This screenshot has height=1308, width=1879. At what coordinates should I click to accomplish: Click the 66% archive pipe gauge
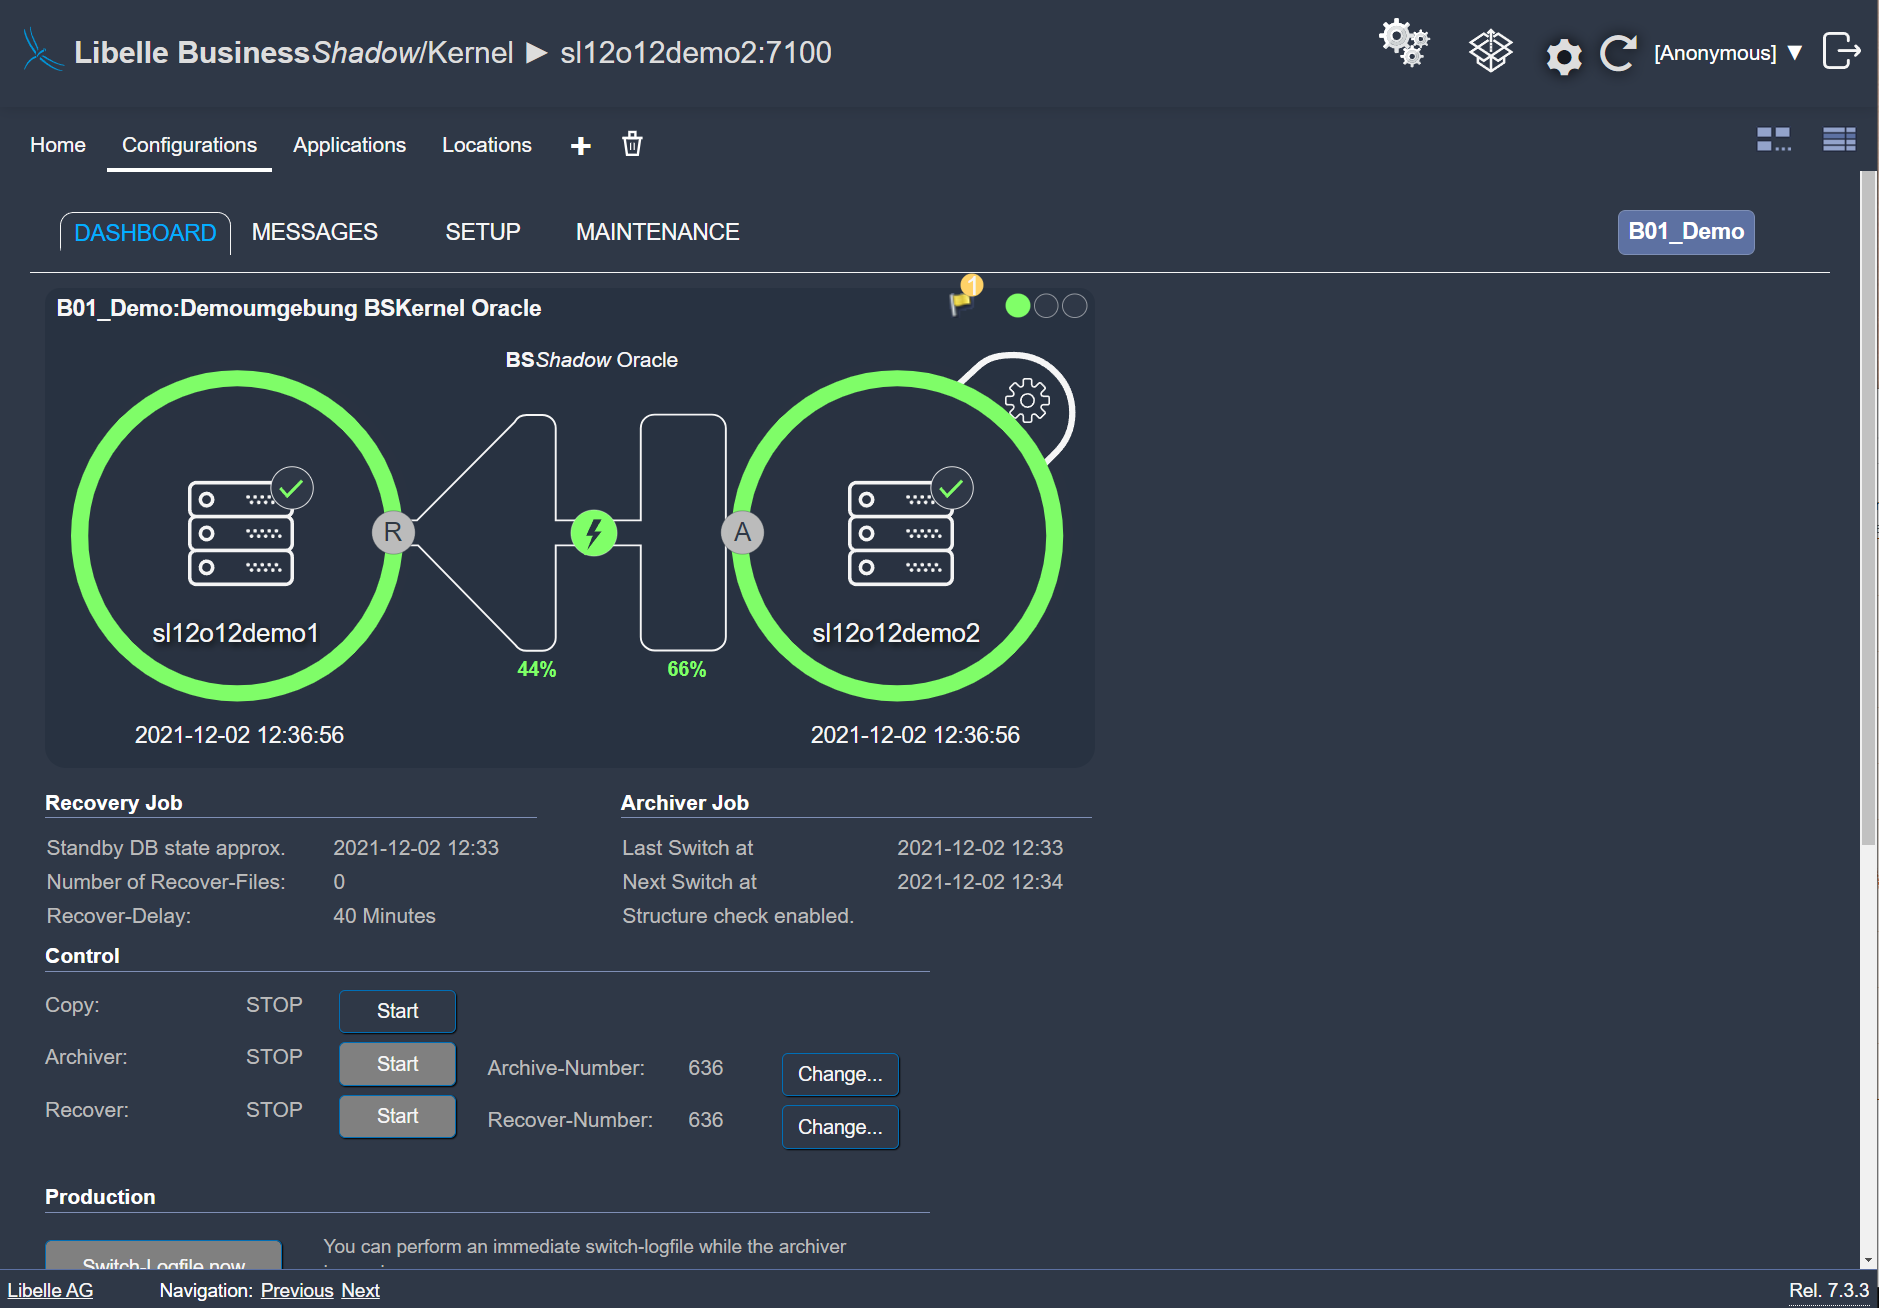(x=683, y=533)
